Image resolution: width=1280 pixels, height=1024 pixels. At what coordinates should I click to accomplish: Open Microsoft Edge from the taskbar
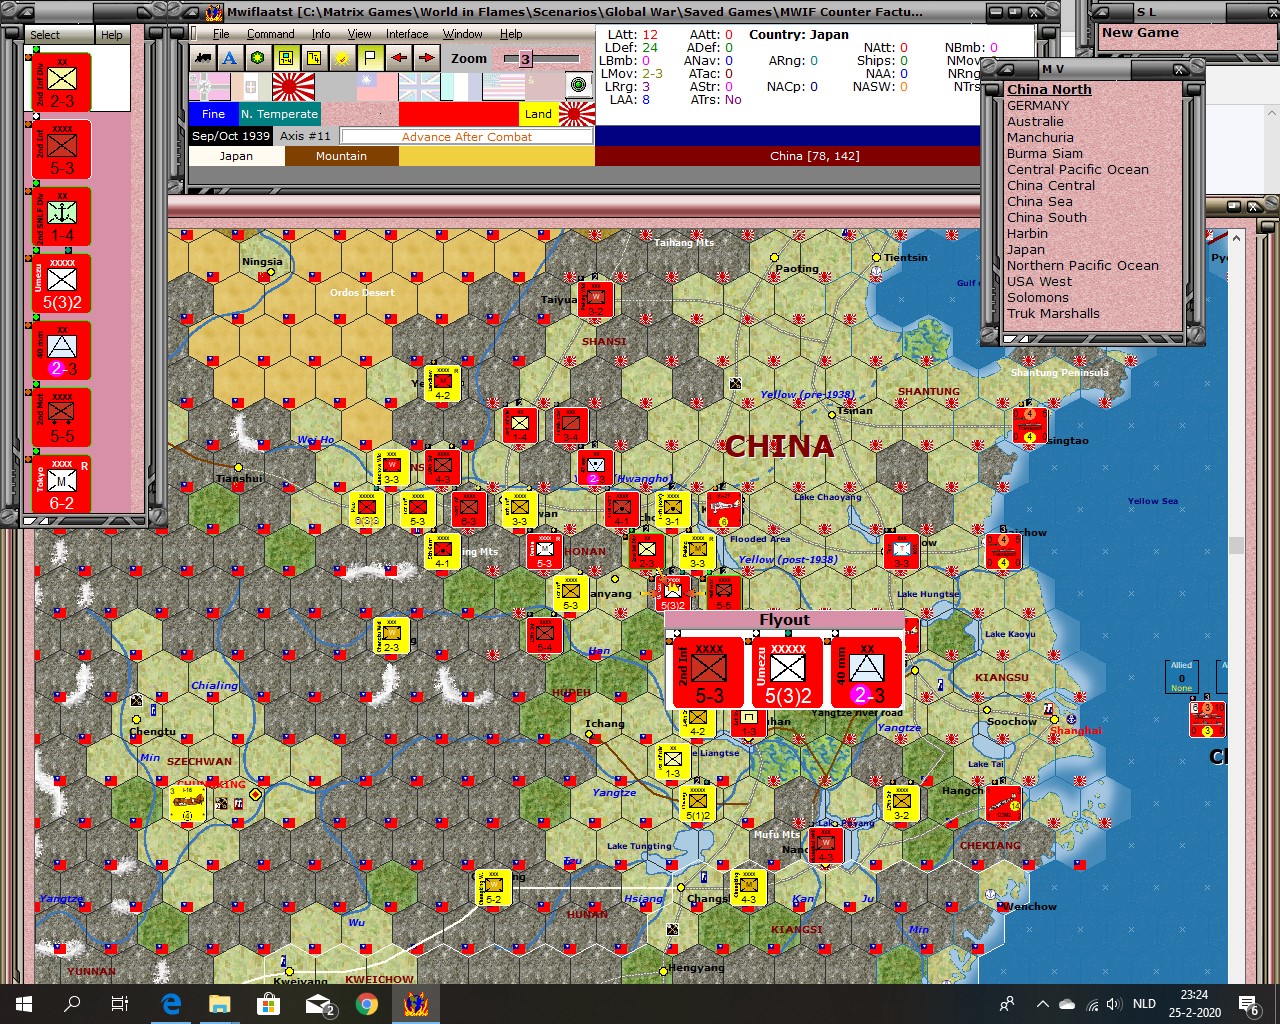(x=171, y=1004)
